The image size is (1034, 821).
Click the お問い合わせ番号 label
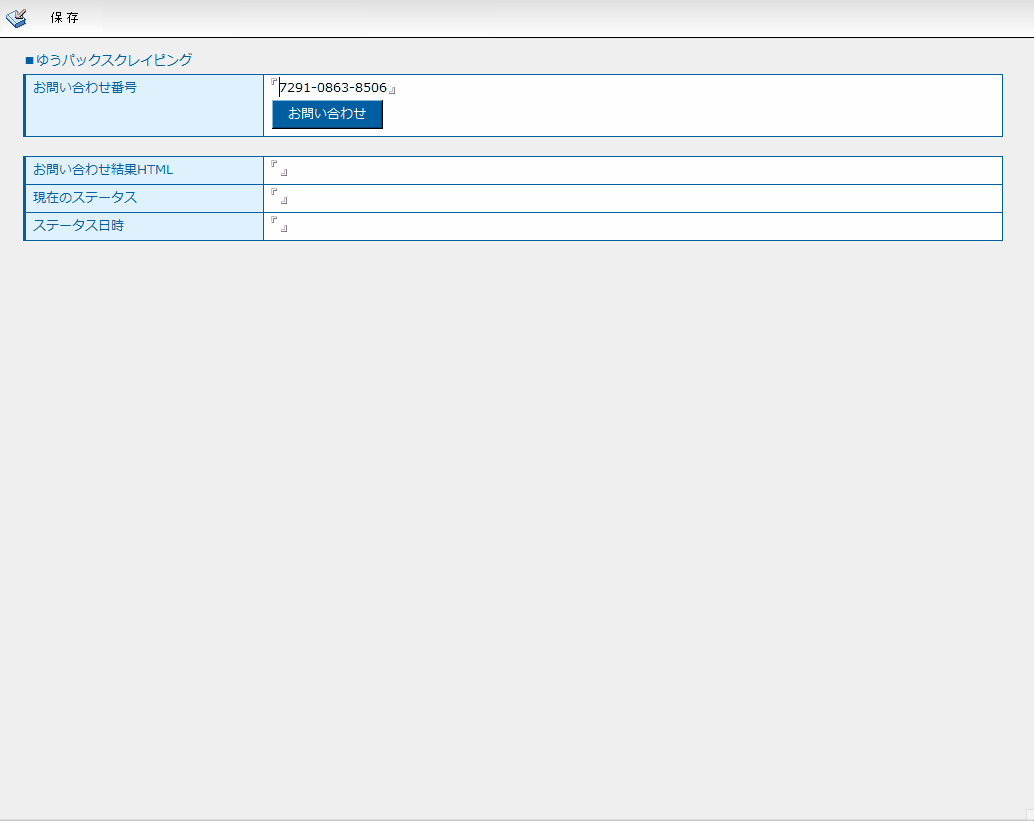tap(85, 87)
